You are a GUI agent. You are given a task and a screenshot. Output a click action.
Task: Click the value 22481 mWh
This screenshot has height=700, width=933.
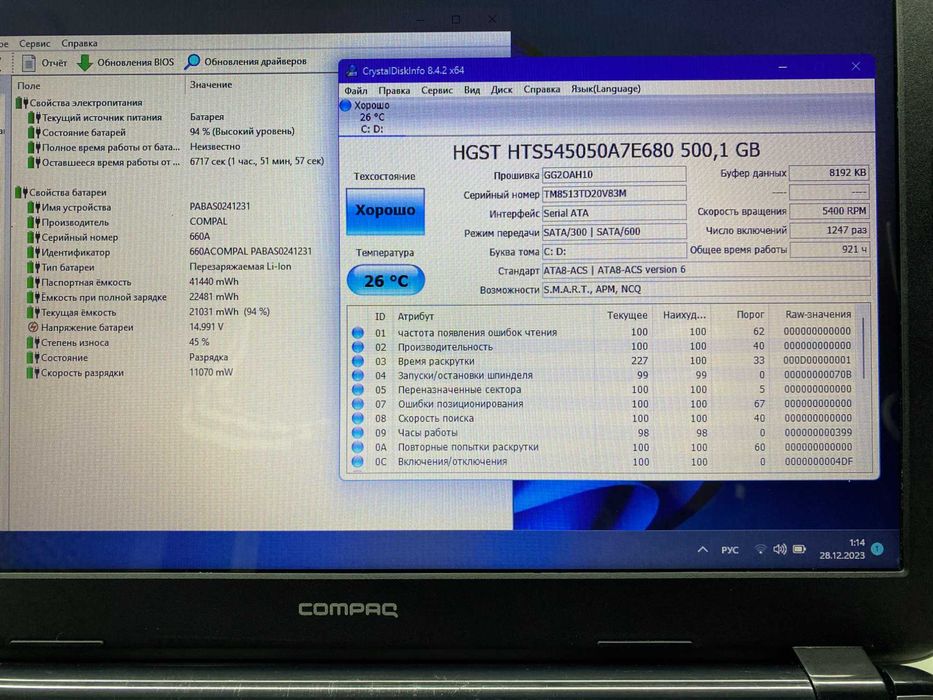coord(214,296)
